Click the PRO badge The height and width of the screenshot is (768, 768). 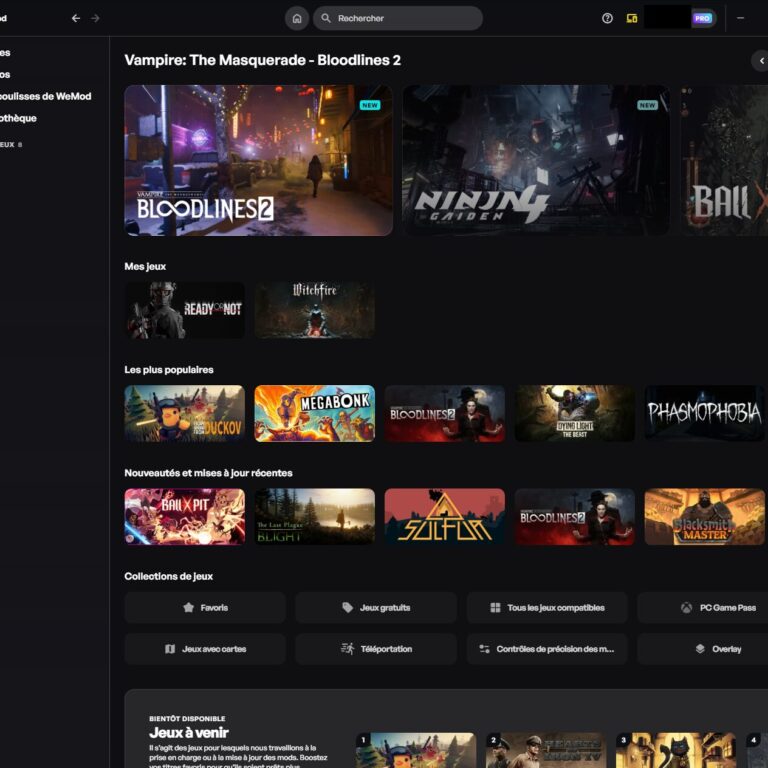(x=702, y=18)
